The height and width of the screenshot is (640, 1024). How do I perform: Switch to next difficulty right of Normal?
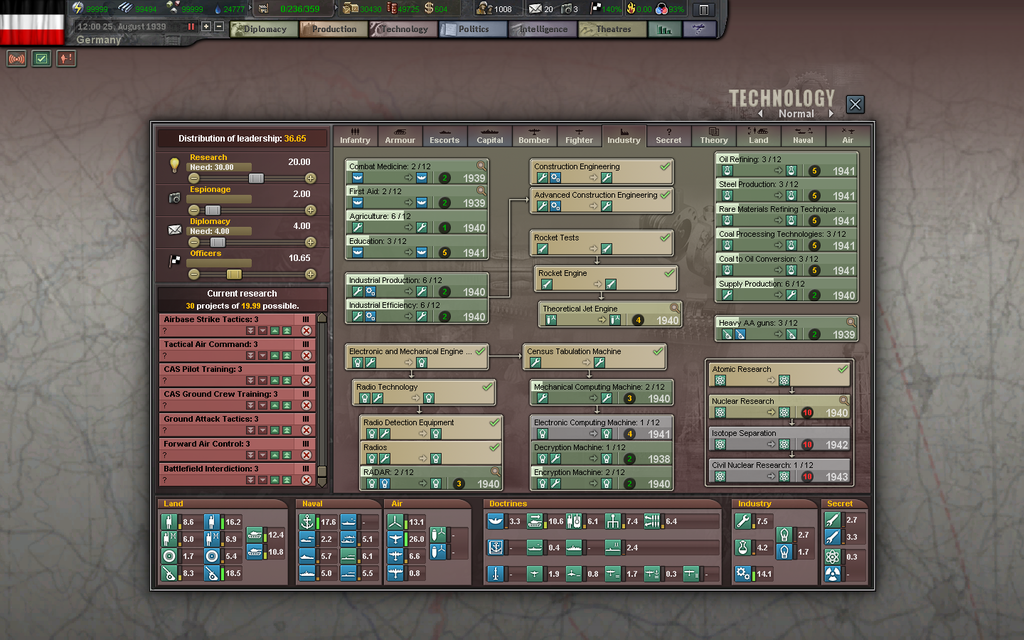831,114
